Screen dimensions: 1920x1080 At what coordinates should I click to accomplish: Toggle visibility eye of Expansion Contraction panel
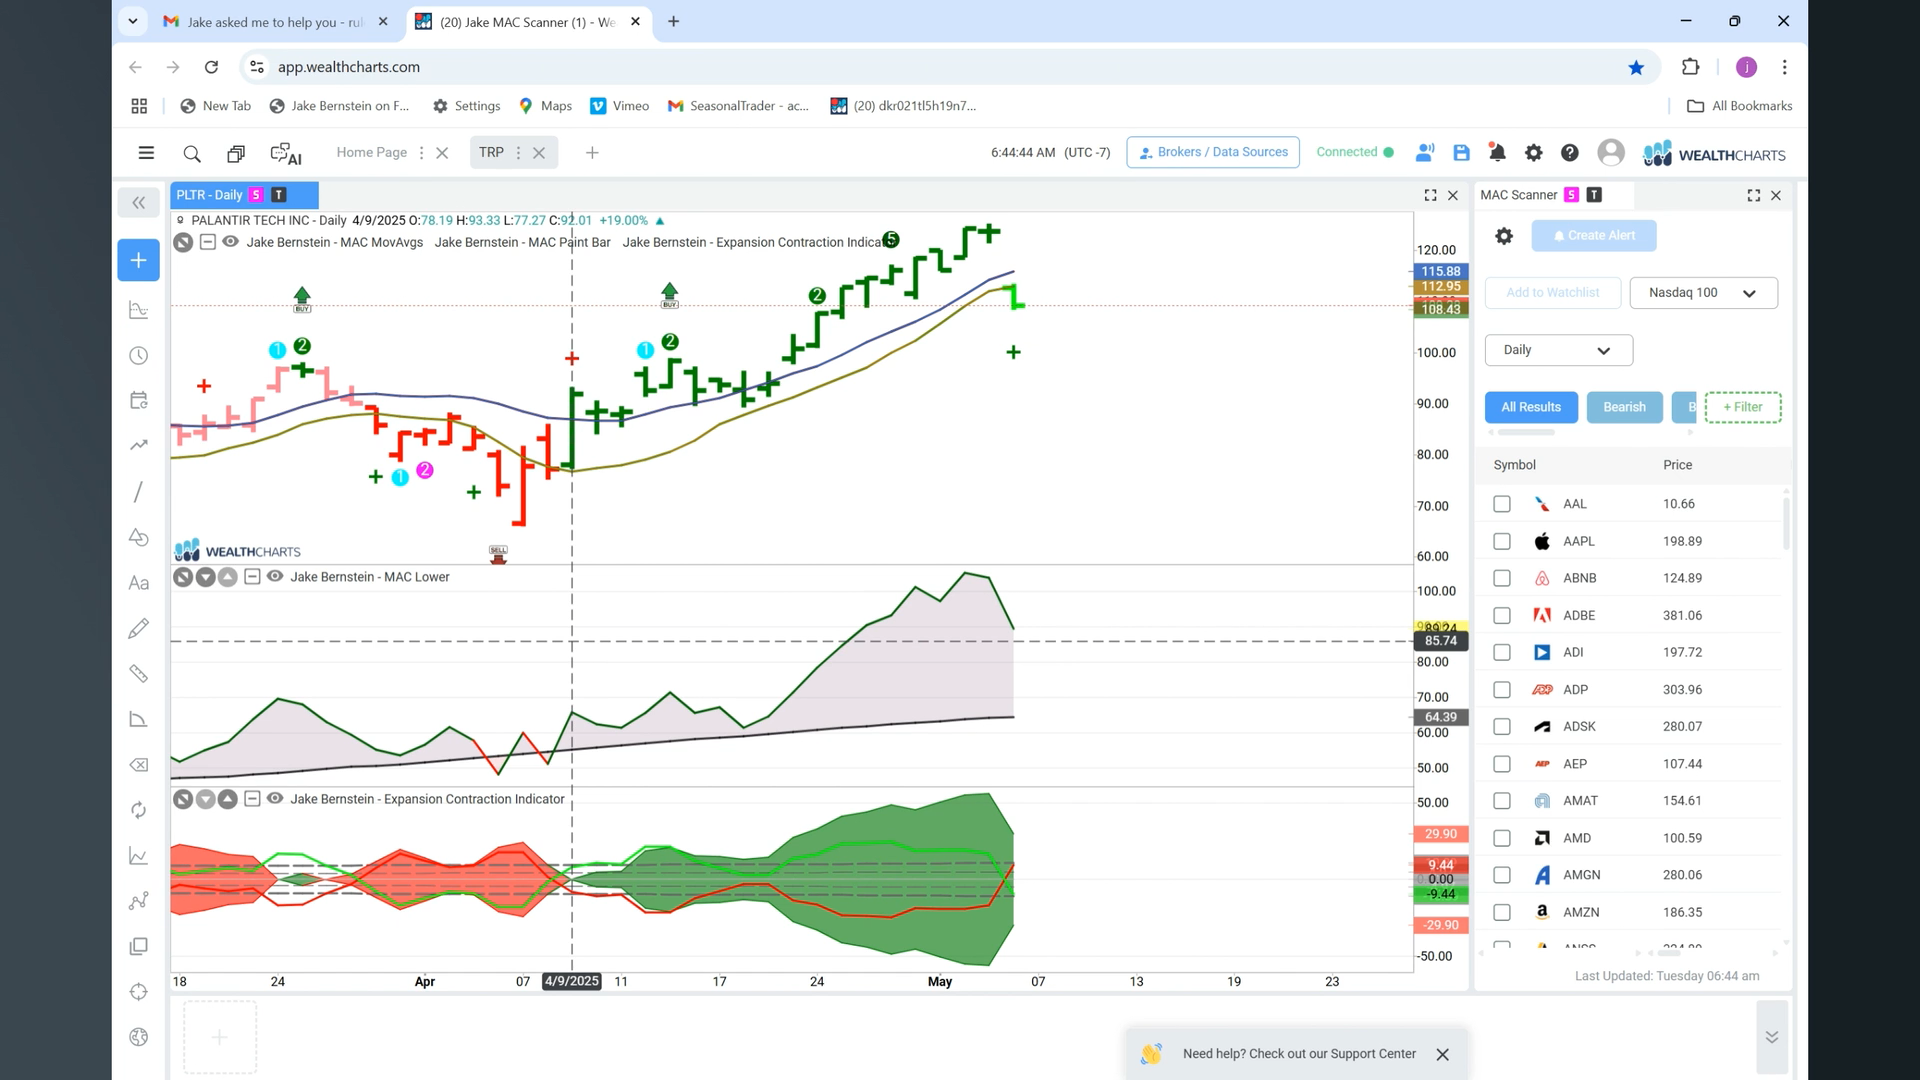(275, 799)
